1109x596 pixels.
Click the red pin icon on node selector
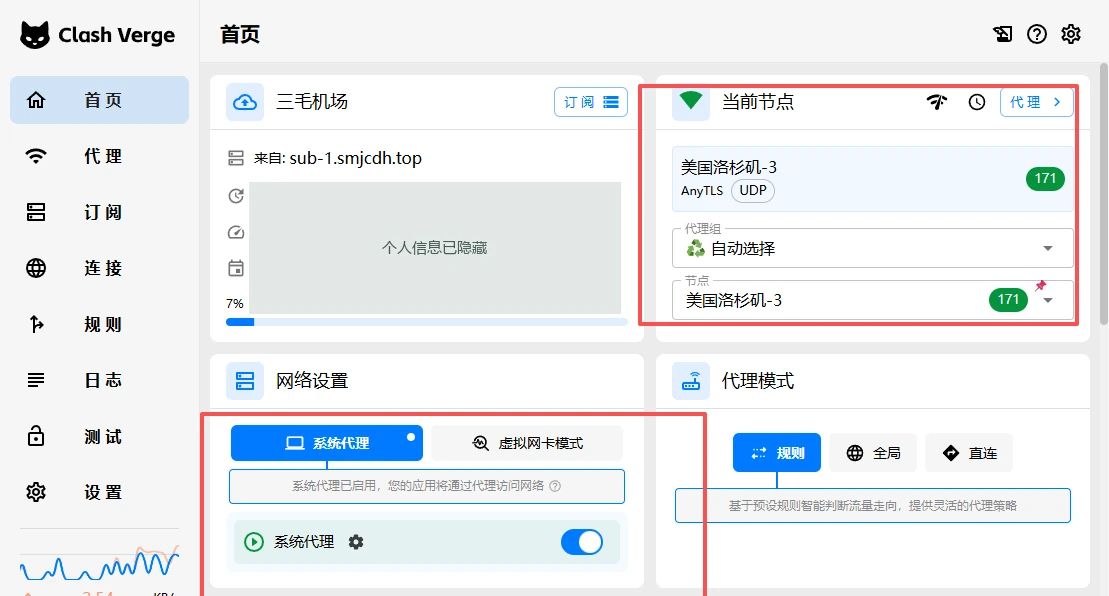tap(1040, 286)
